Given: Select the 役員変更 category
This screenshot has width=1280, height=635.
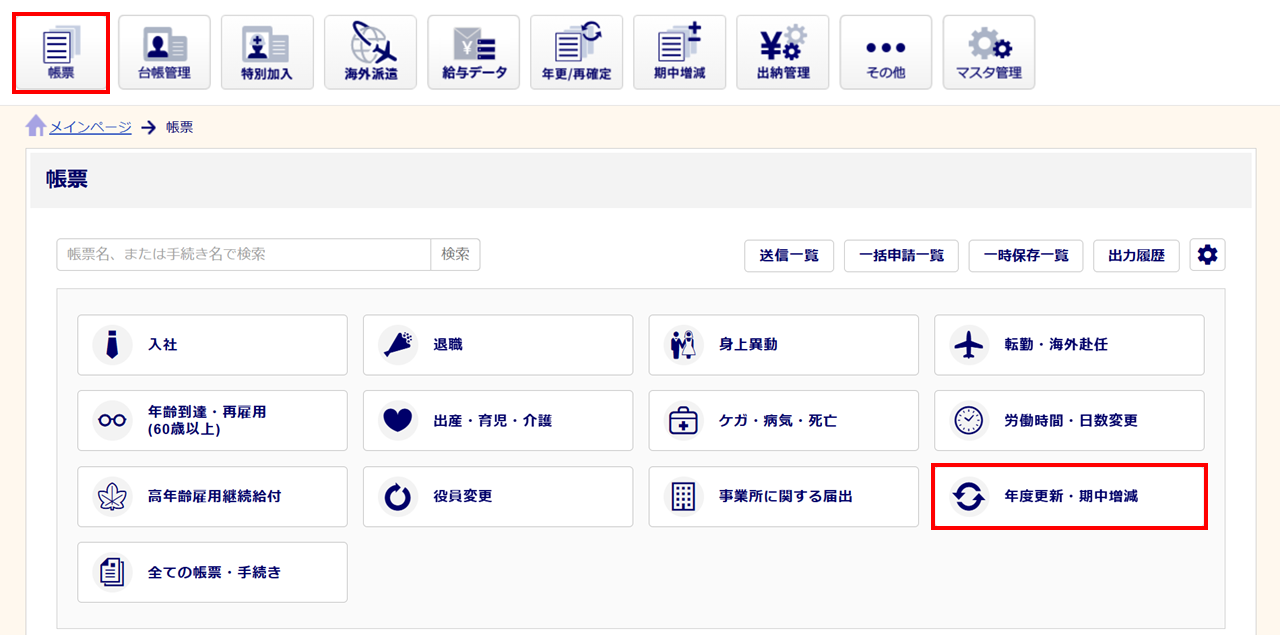Looking at the screenshot, I should tap(498, 497).
